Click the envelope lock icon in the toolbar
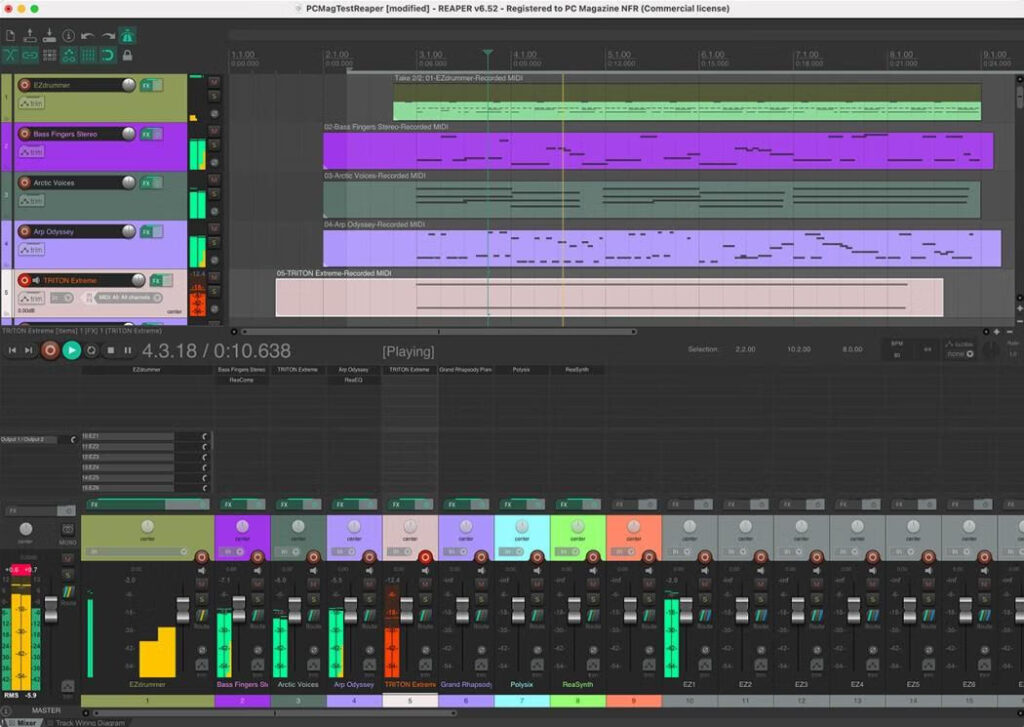This screenshot has width=1024, height=727. pos(128,55)
